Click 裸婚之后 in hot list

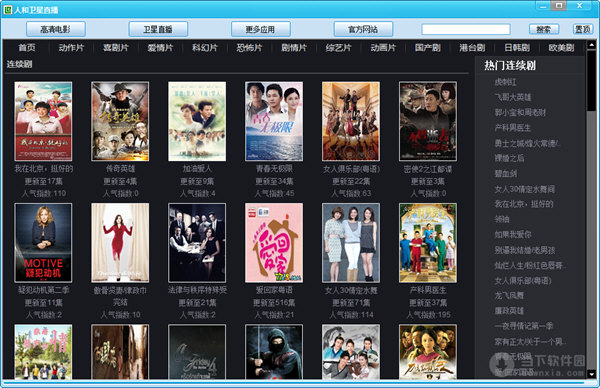(x=509, y=158)
